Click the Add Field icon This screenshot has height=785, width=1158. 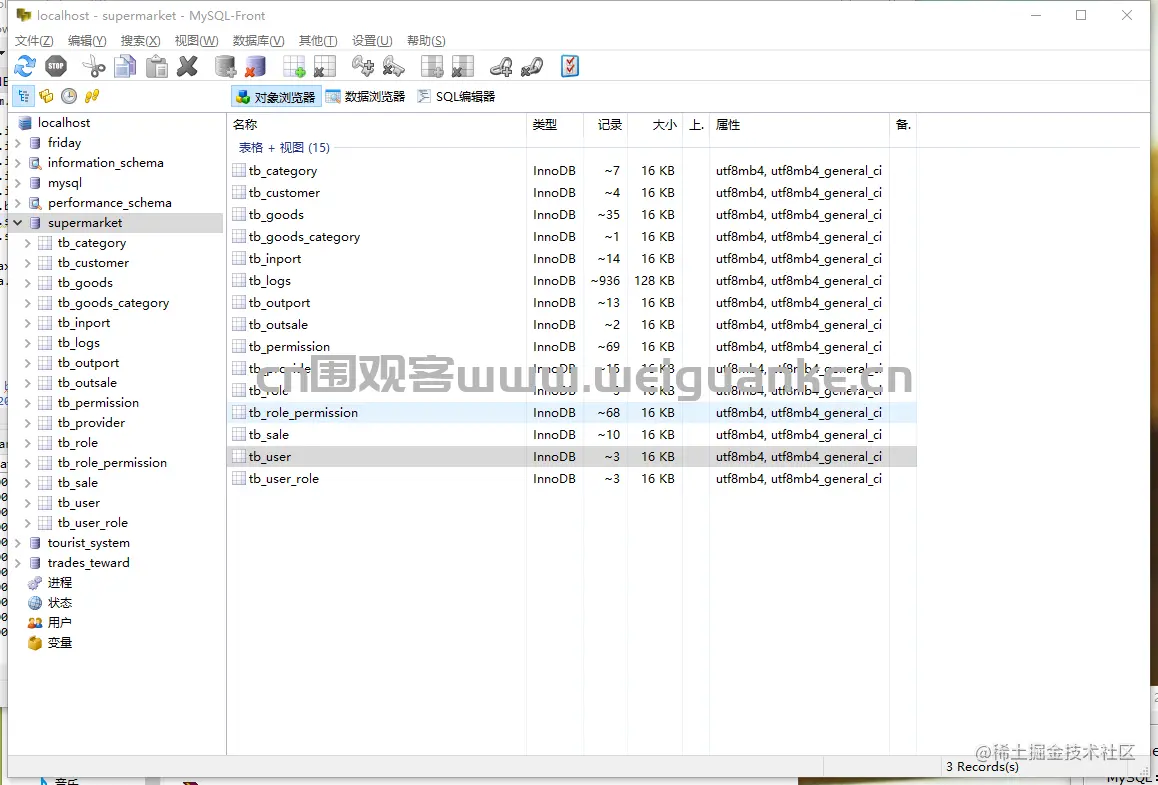[x=432, y=66]
